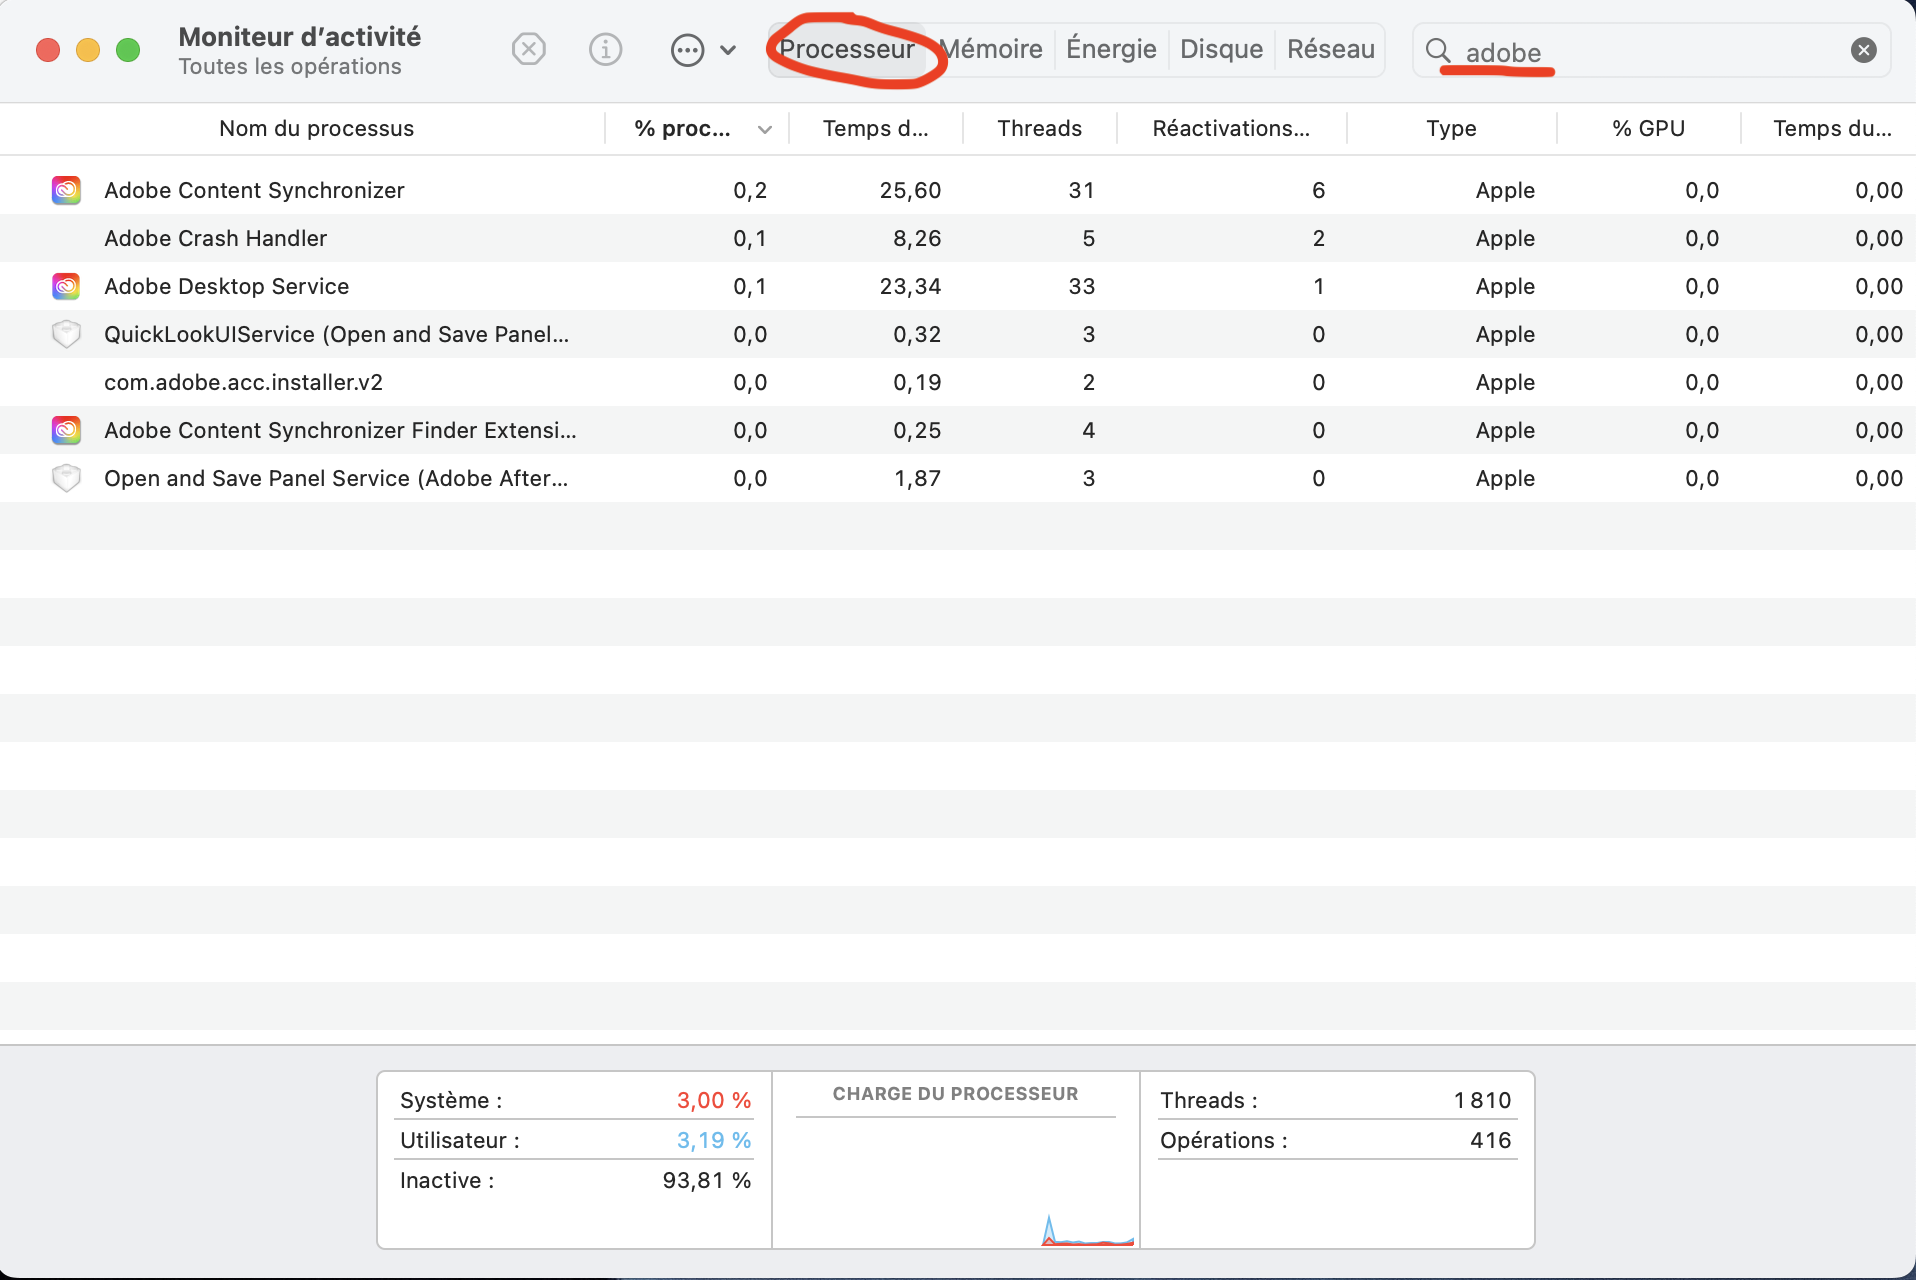The width and height of the screenshot is (1916, 1280).
Task: Click the search magnifier icon
Action: 1438,49
